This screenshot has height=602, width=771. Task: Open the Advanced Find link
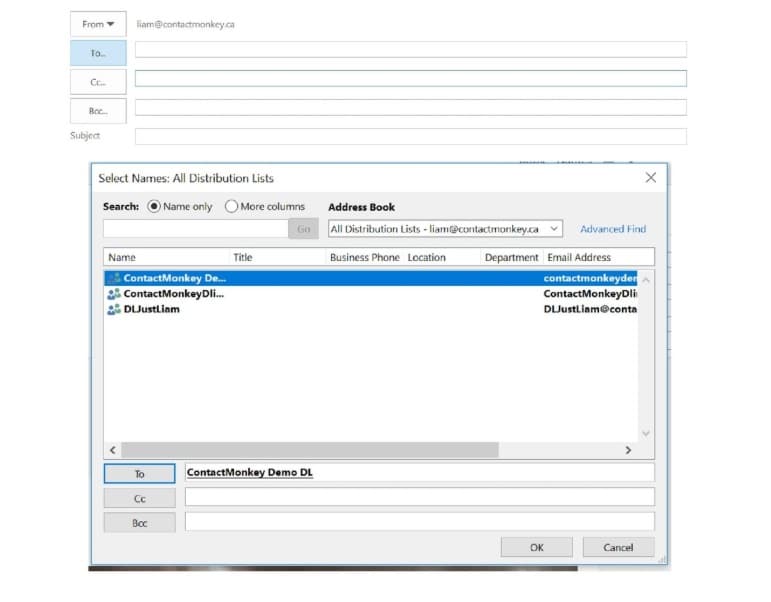tap(613, 229)
